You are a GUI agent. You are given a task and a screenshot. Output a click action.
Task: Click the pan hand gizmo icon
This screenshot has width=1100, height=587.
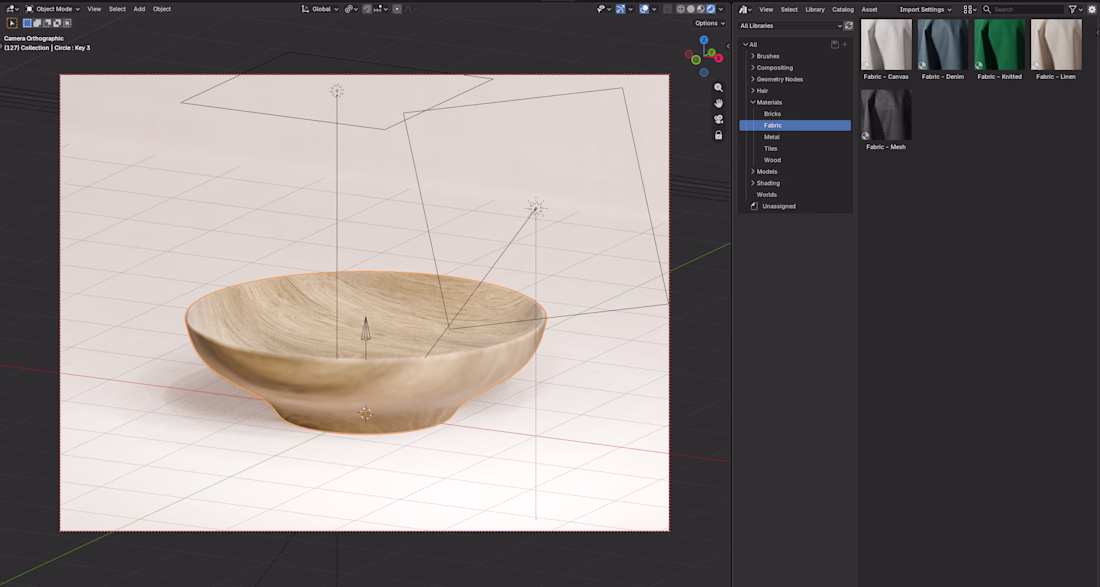pos(718,103)
